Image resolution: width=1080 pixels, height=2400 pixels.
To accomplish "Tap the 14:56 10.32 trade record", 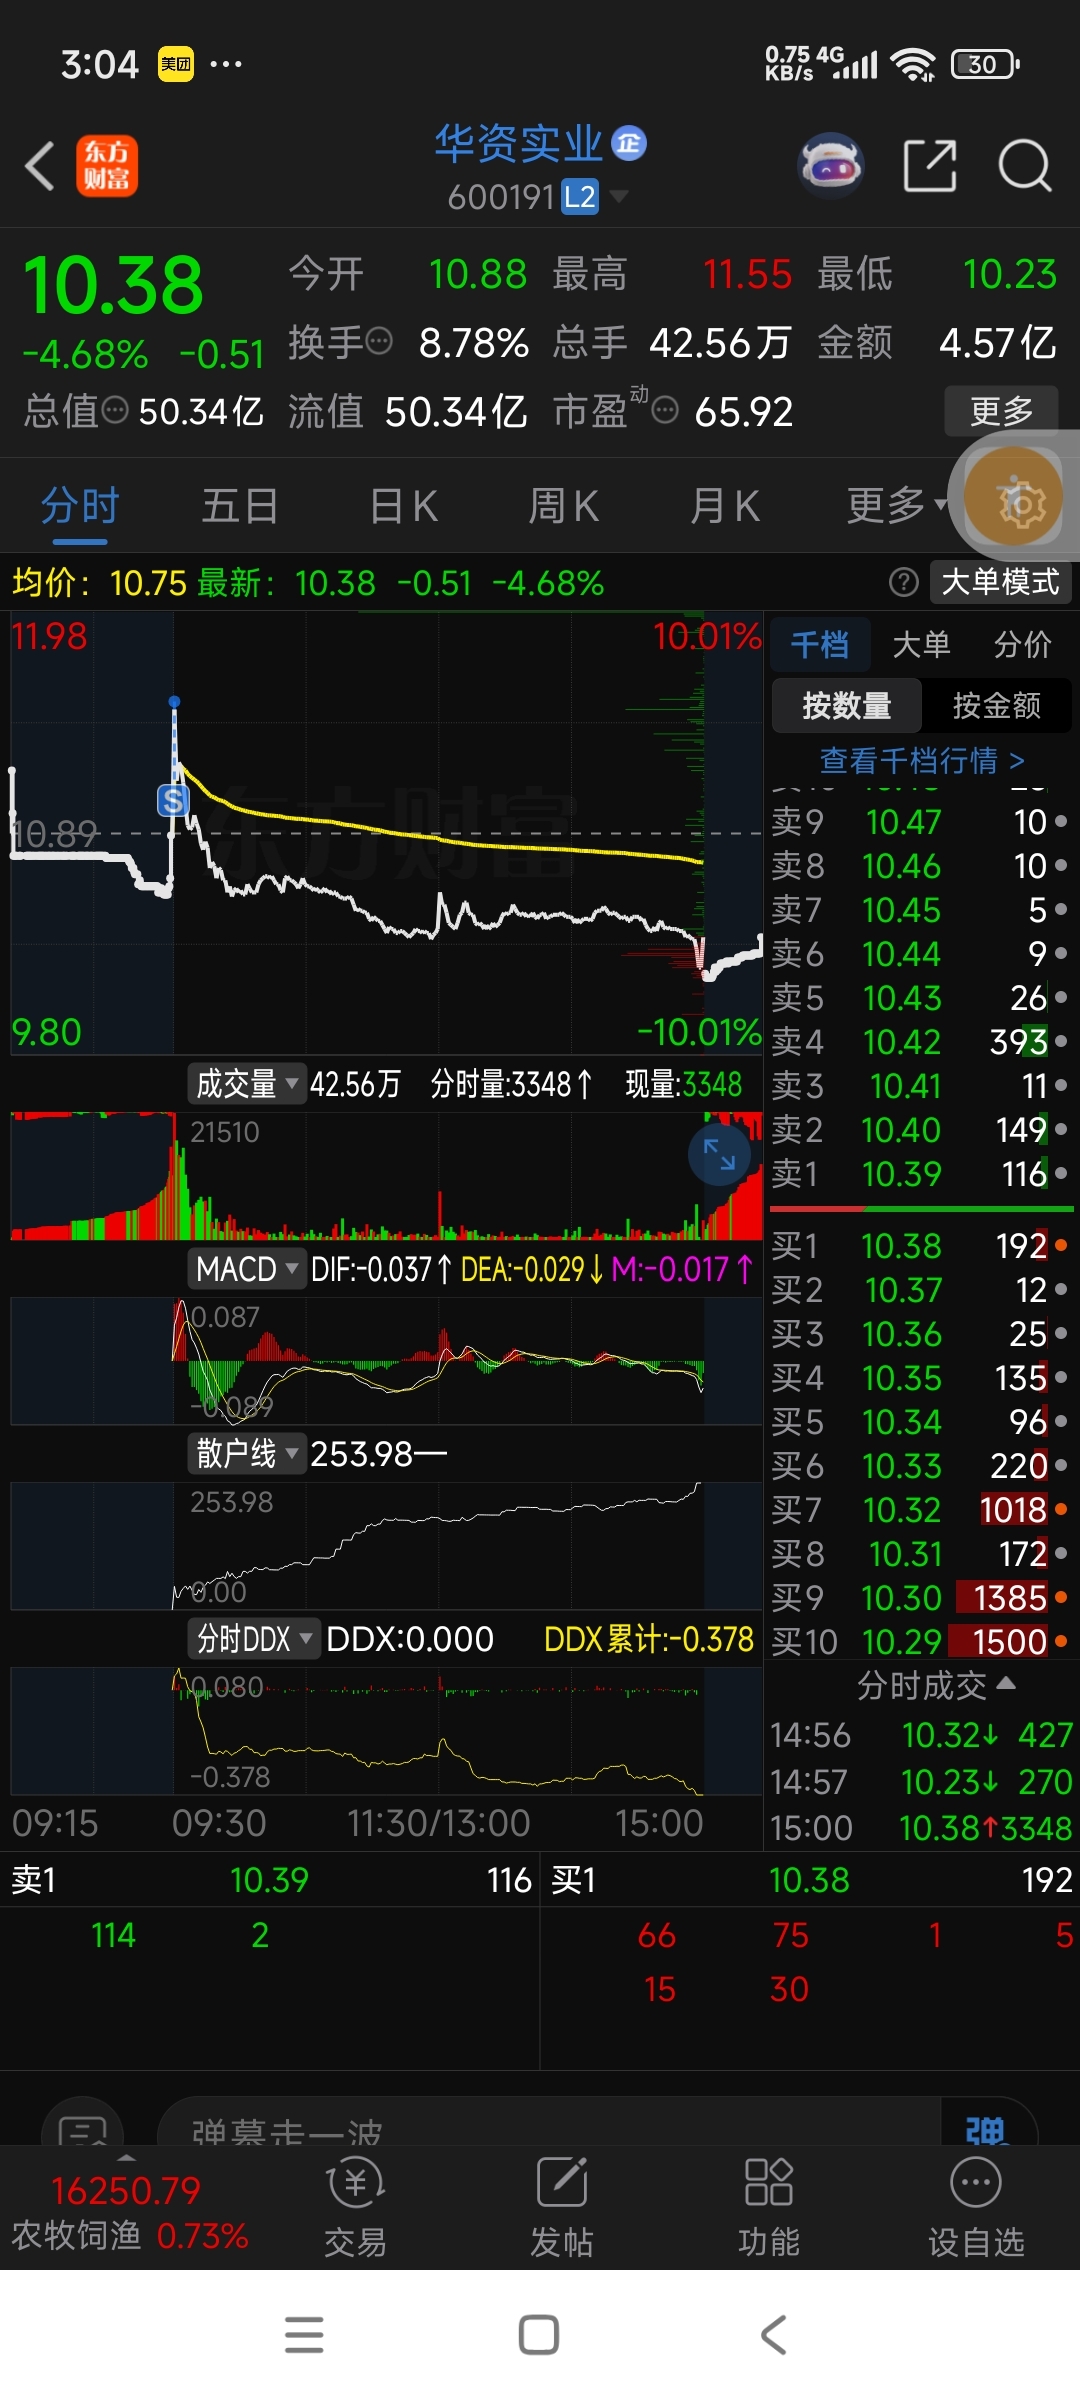I will 921,1734.
